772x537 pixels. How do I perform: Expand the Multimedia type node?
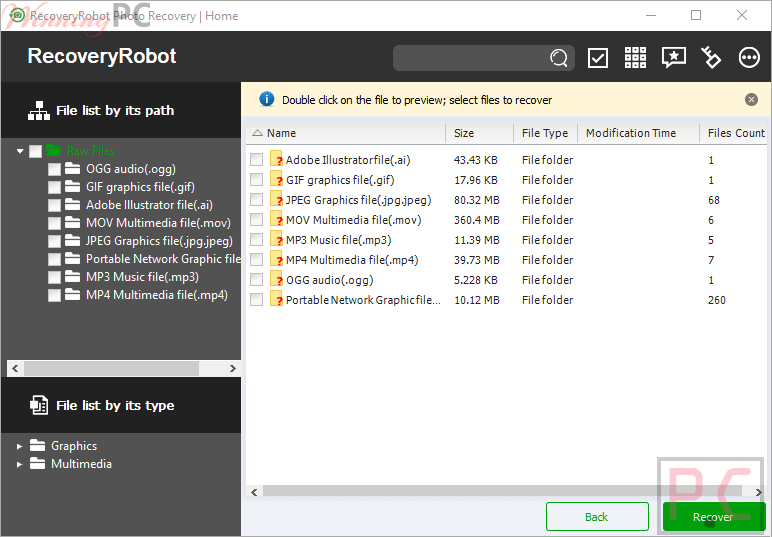(x=19, y=464)
